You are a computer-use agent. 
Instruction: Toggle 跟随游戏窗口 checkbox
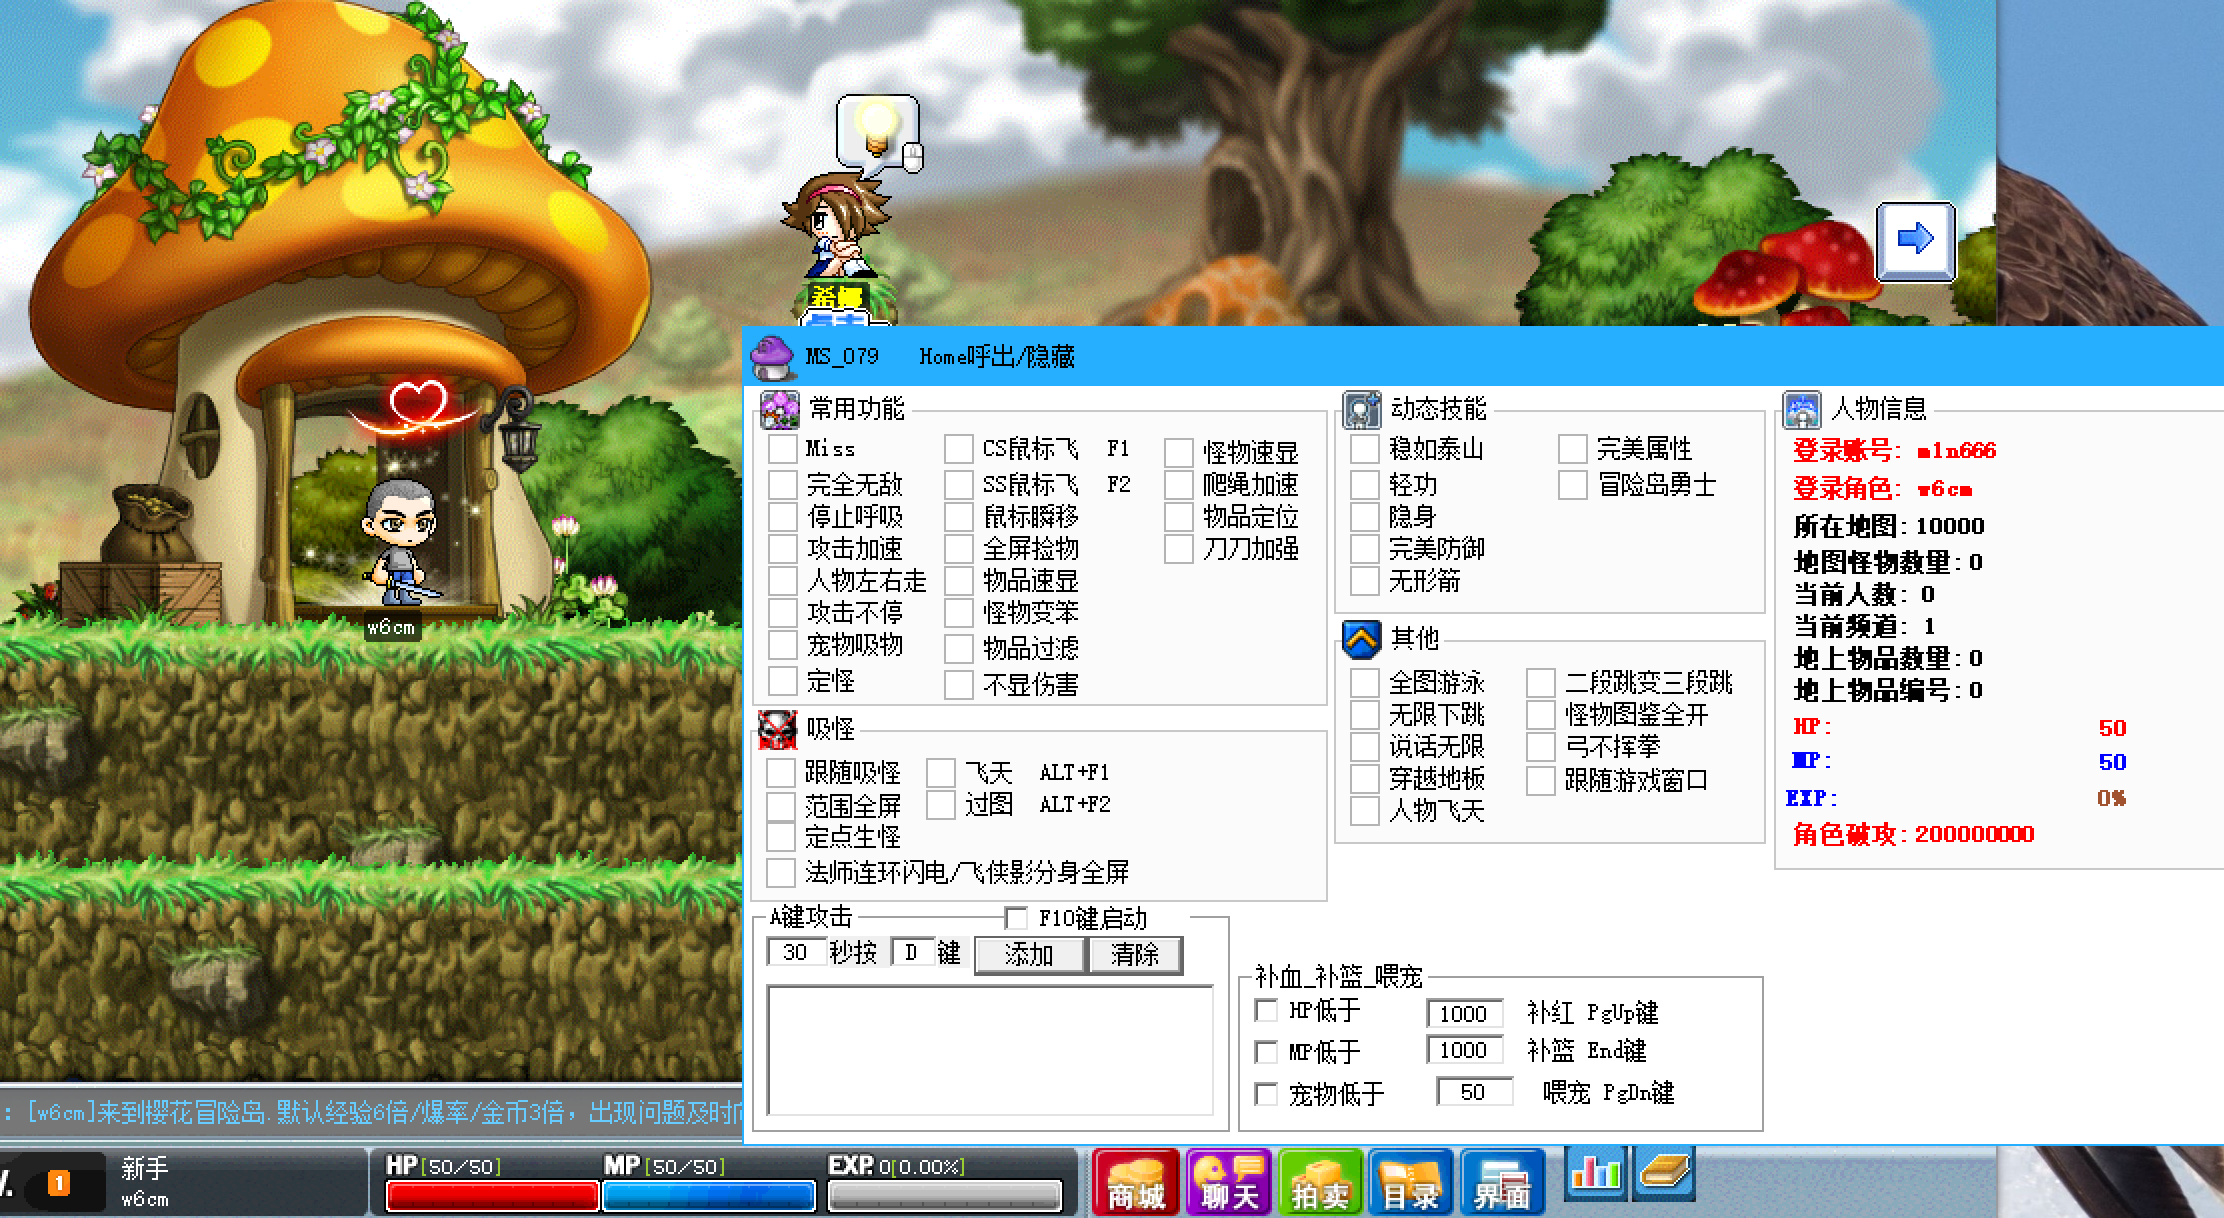(x=1541, y=781)
